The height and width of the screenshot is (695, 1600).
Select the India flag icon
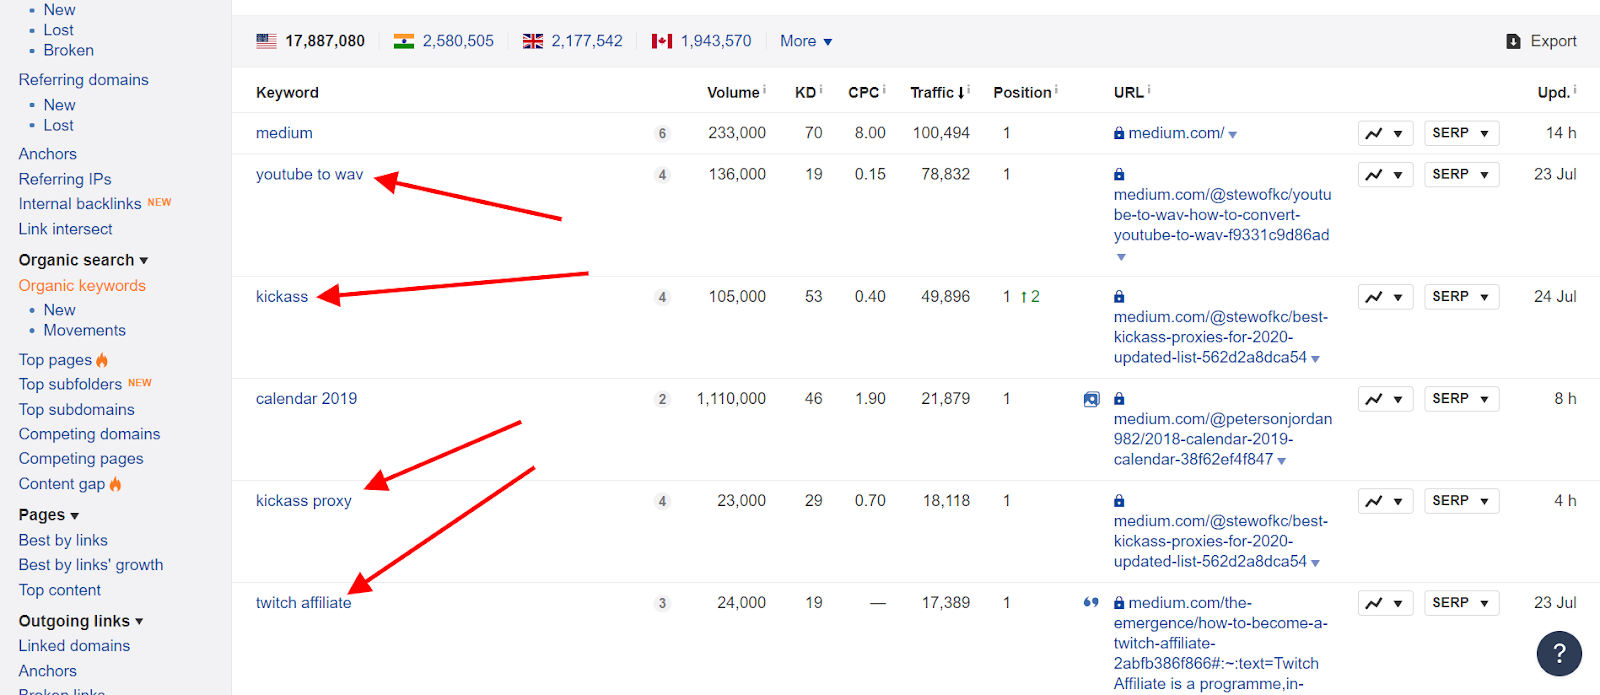[x=404, y=41]
